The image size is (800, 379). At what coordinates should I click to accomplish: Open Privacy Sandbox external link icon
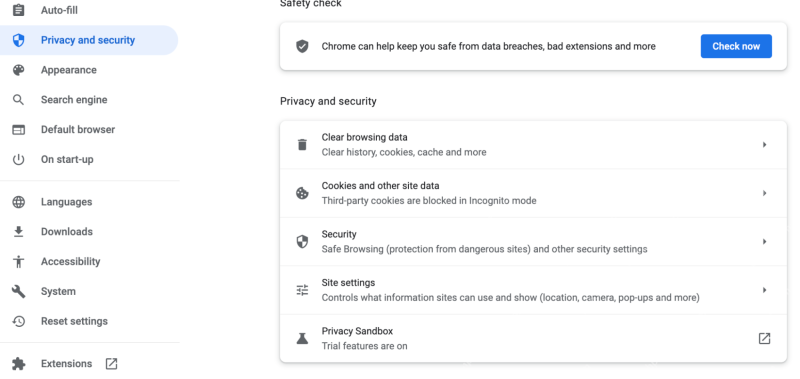[764, 338]
